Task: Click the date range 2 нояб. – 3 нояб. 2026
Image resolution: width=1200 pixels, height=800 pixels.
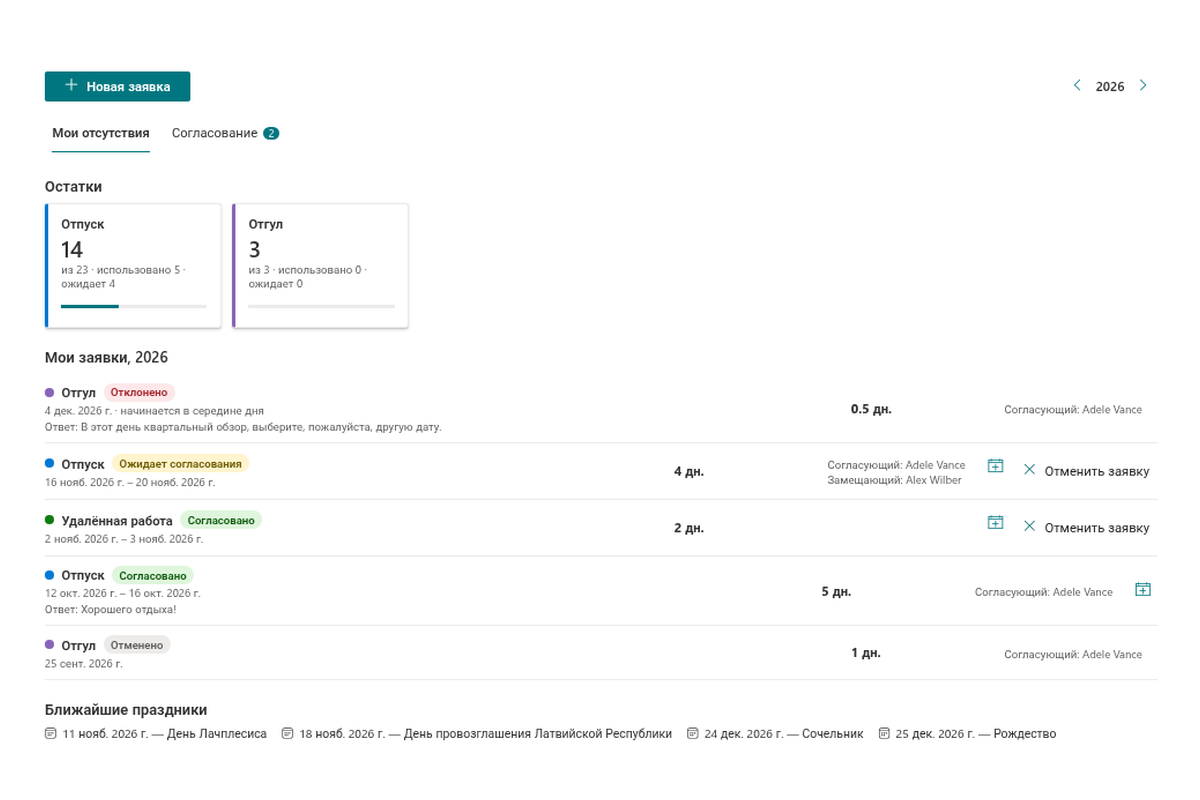Action: 124,539
